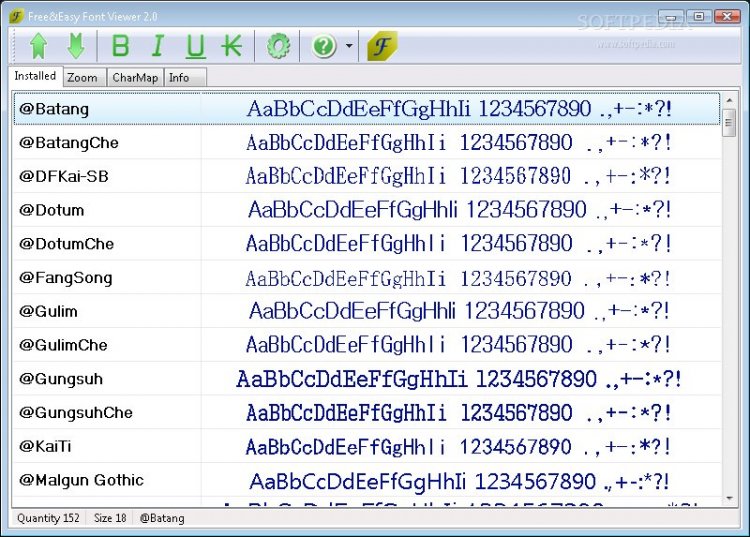
Task: Maximize the Font Viewer window
Action: pyautogui.click(x=698, y=17)
